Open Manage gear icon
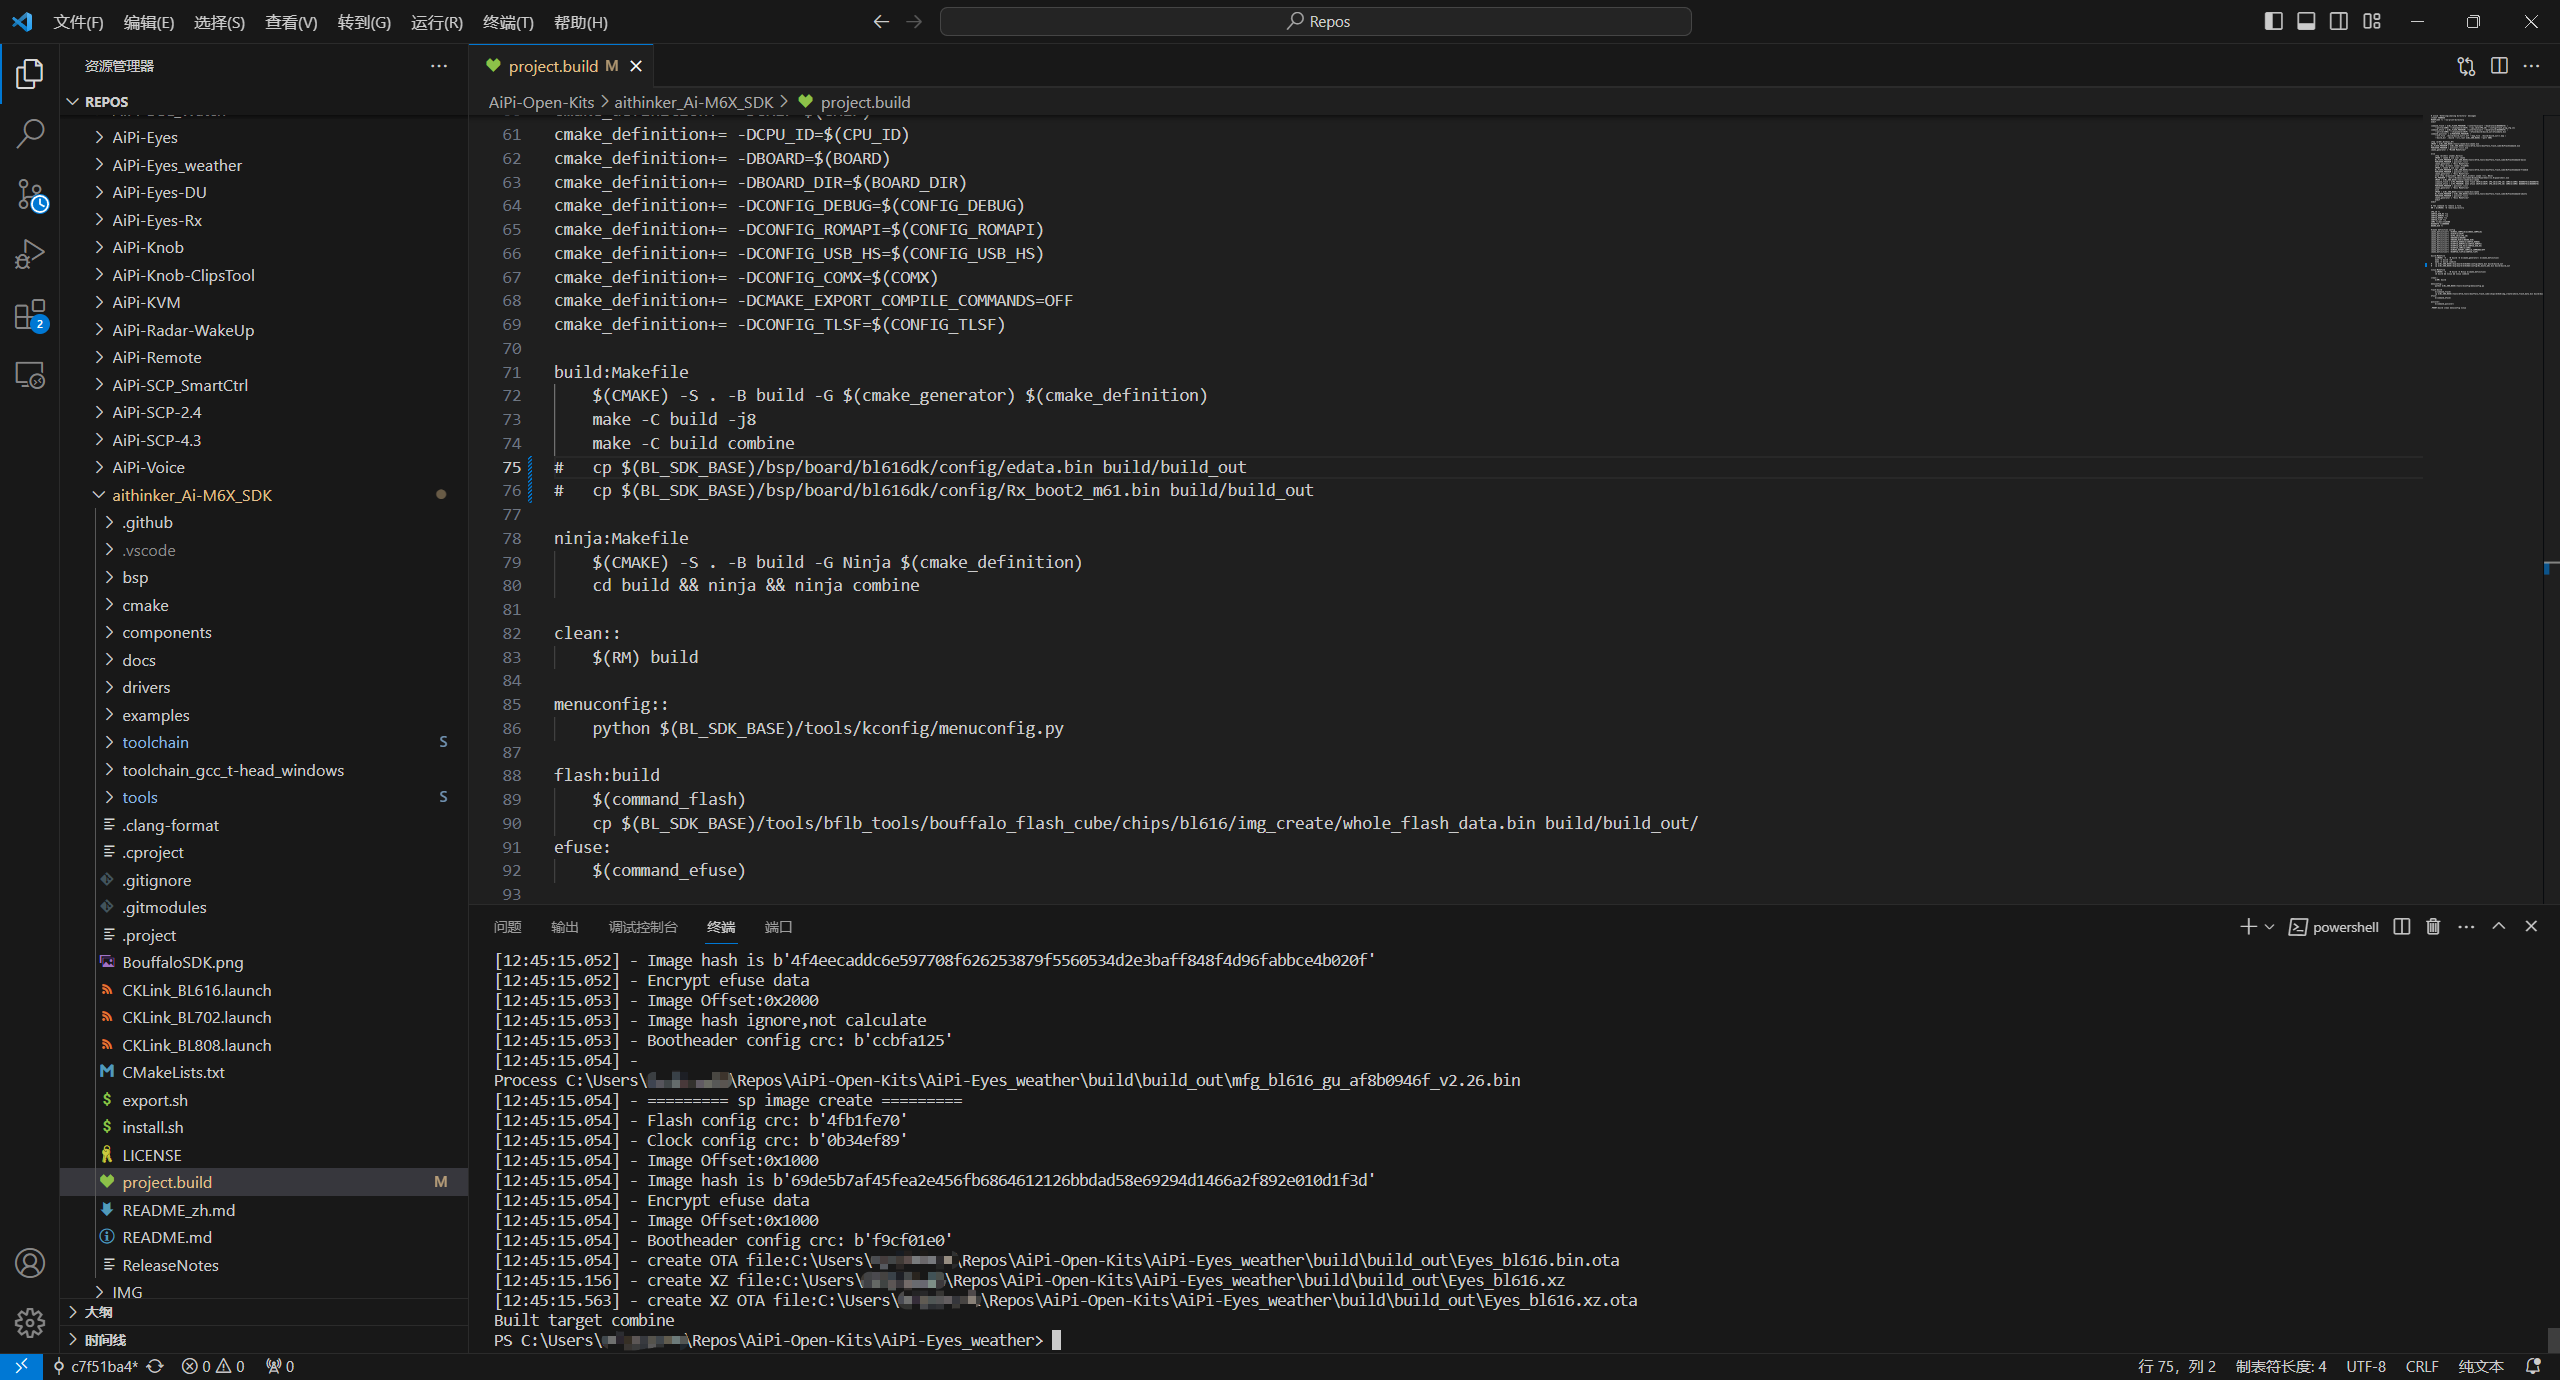Screen dimensions: 2560x1380 click(x=30, y=1323)
